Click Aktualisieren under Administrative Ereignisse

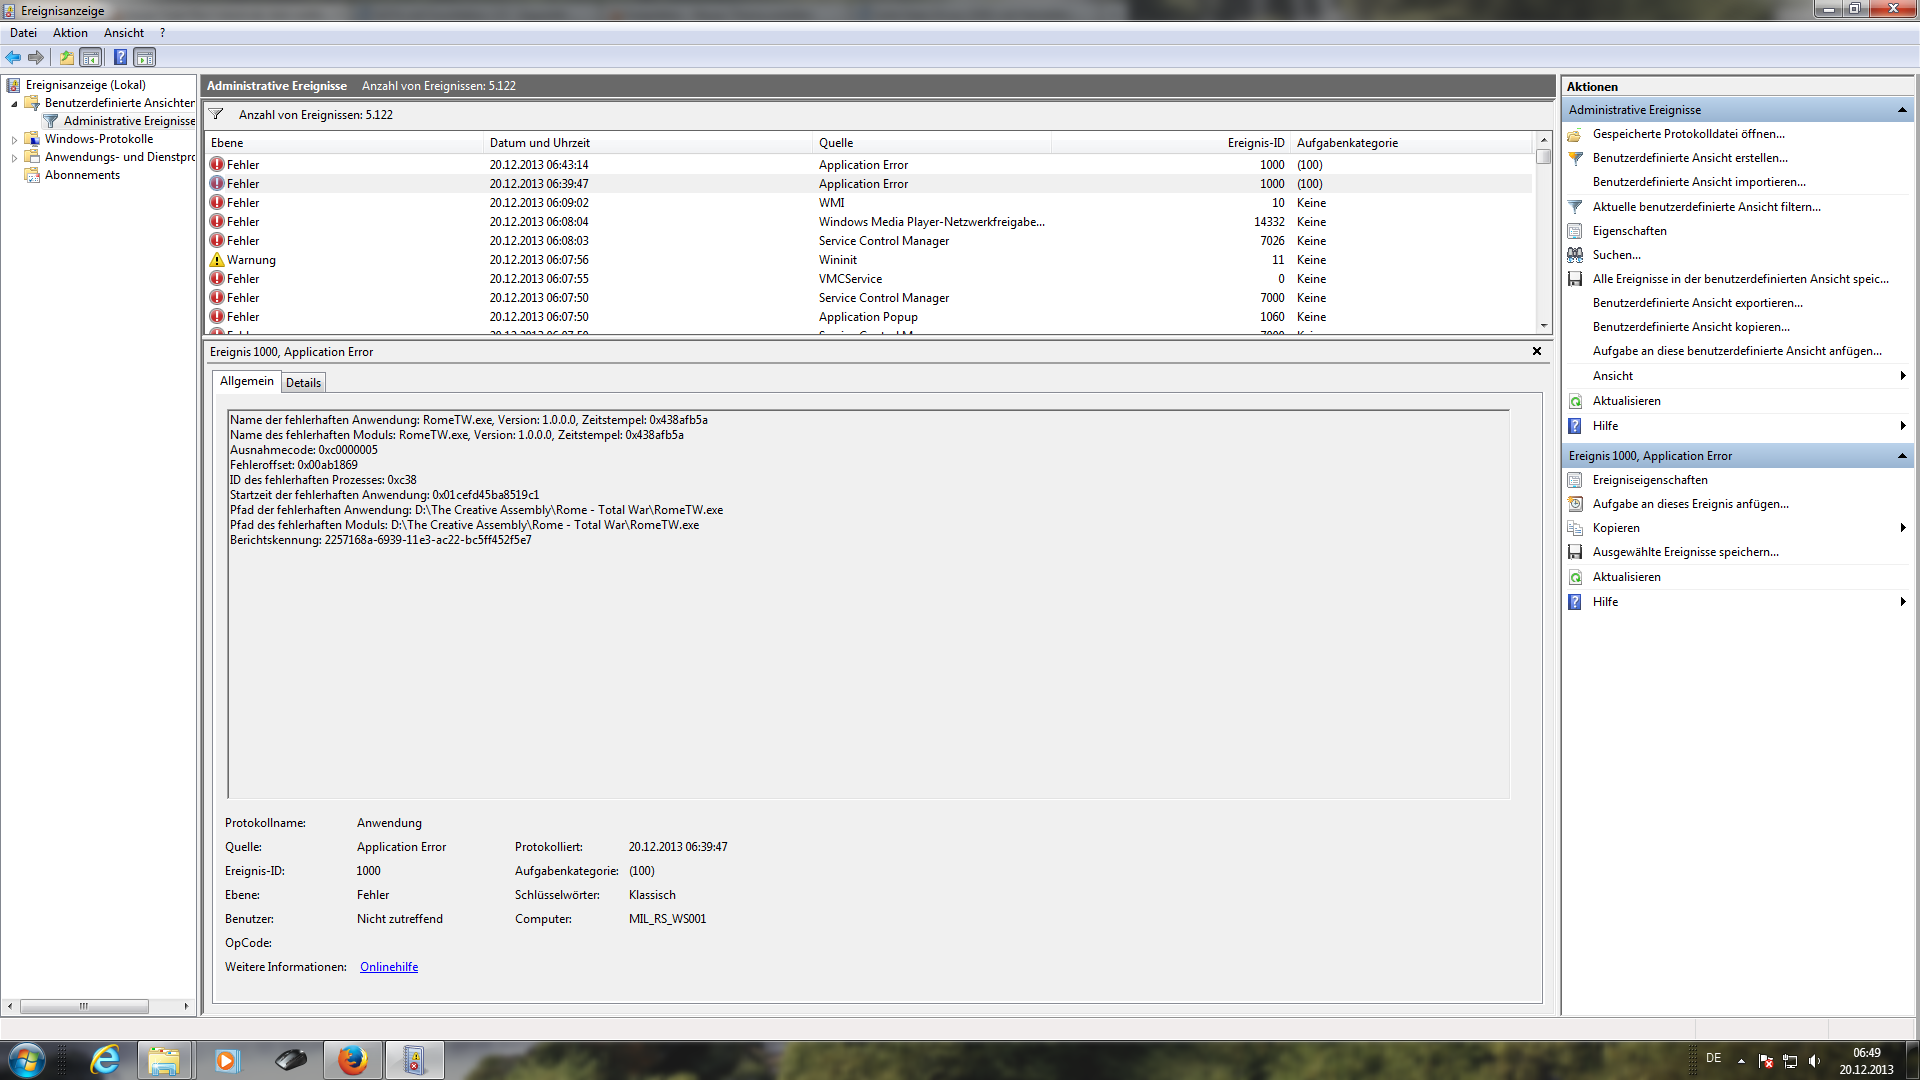coord(1626,401)
